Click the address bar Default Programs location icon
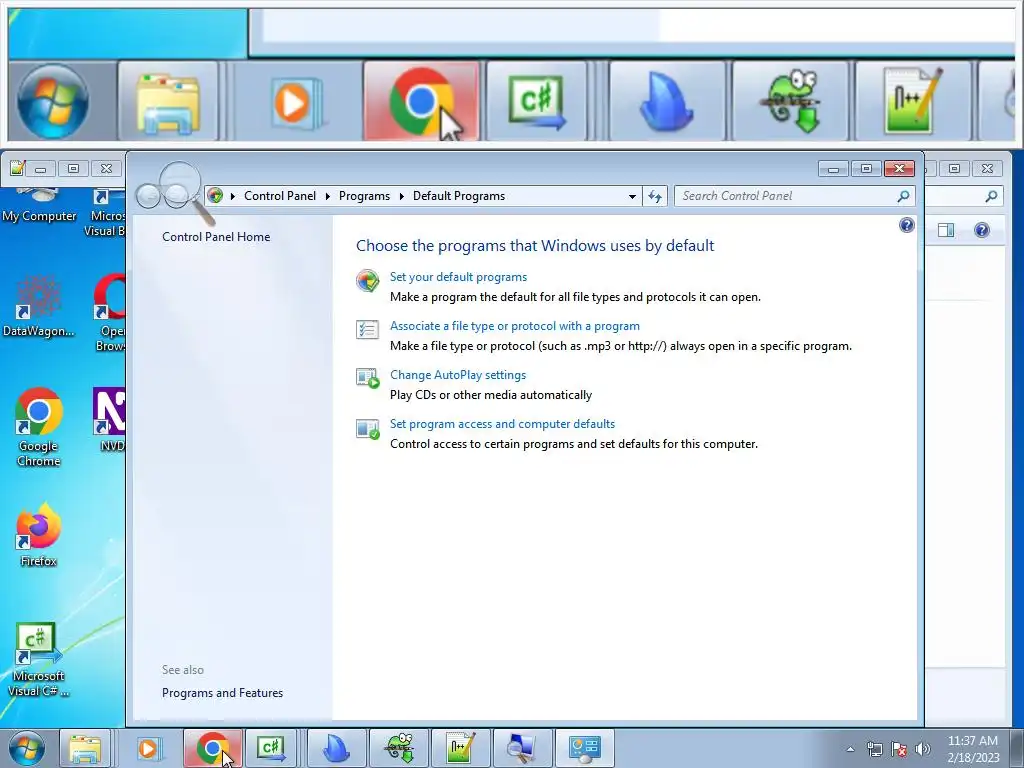Screen dimensions: 1024x768 pyautogui.click(x=215, y=196)
